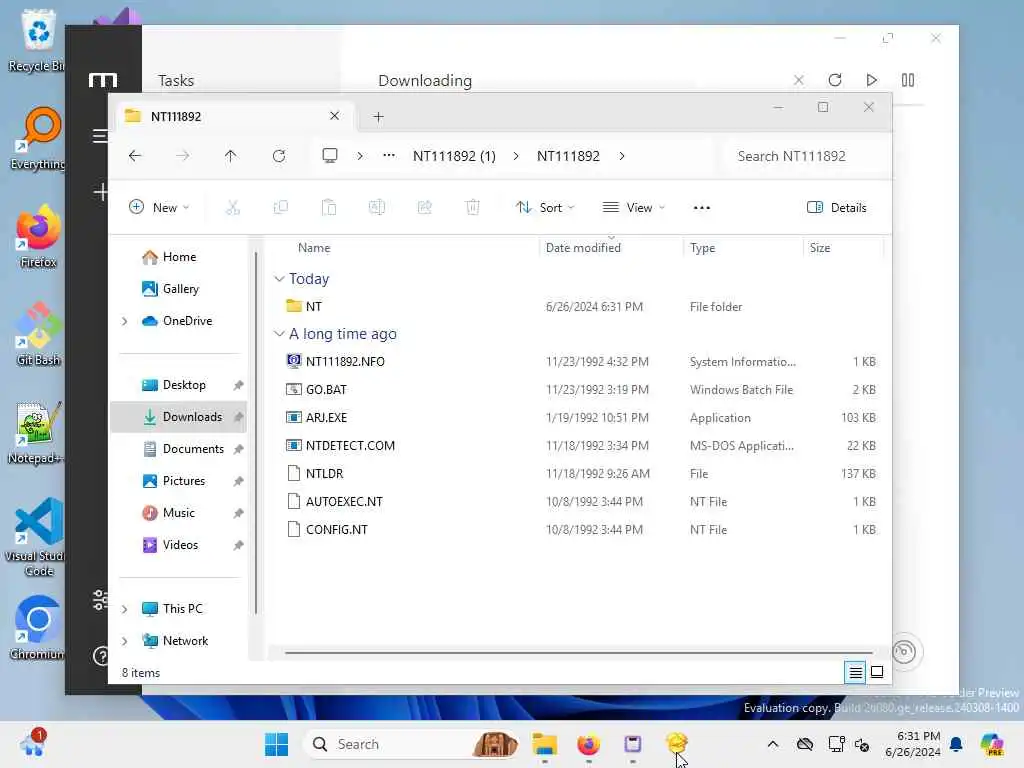Image resolution: width=1024 pixels, height=768 pixels.
Task: Click the refresh icon in Downloading window
Action: click(835, 80)
